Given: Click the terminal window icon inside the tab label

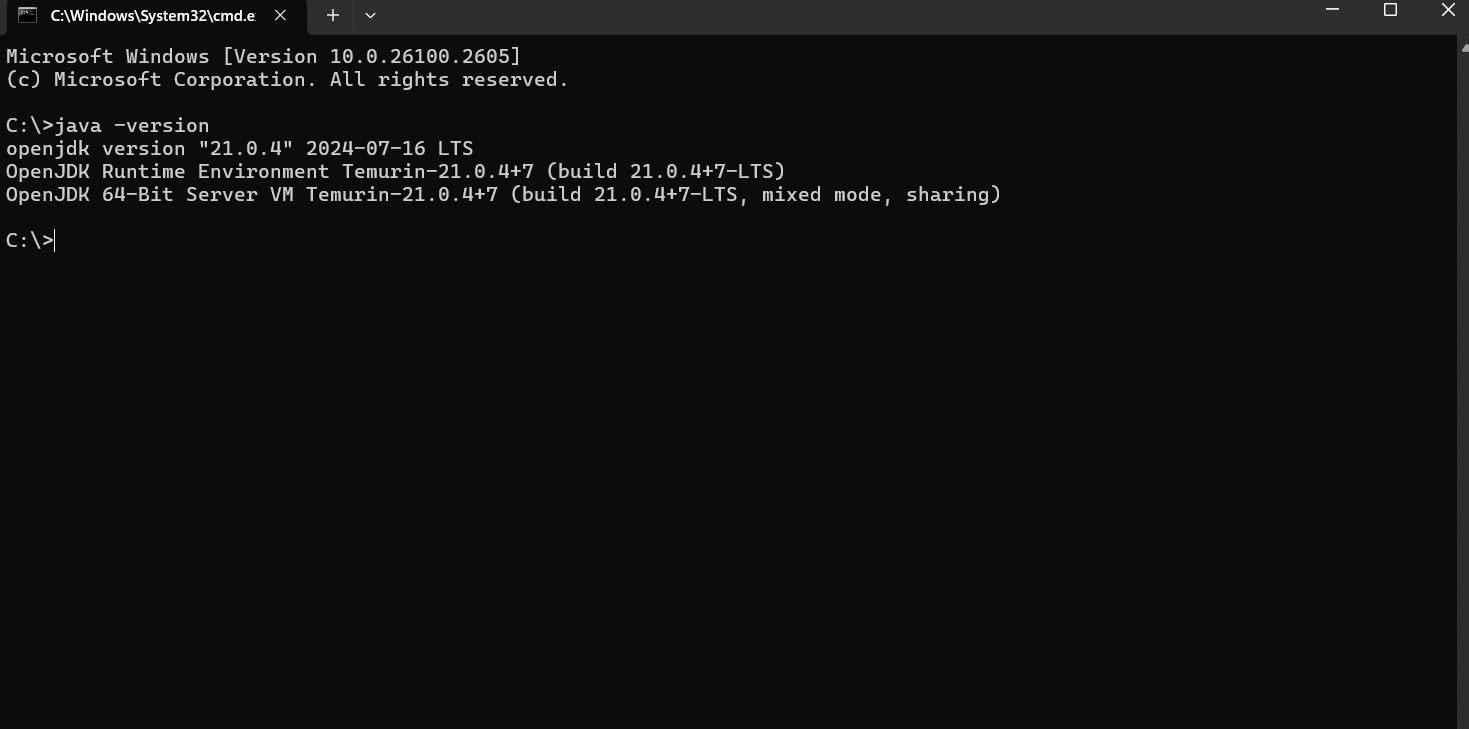Looking at the screenshot, I should coord(26,15).
